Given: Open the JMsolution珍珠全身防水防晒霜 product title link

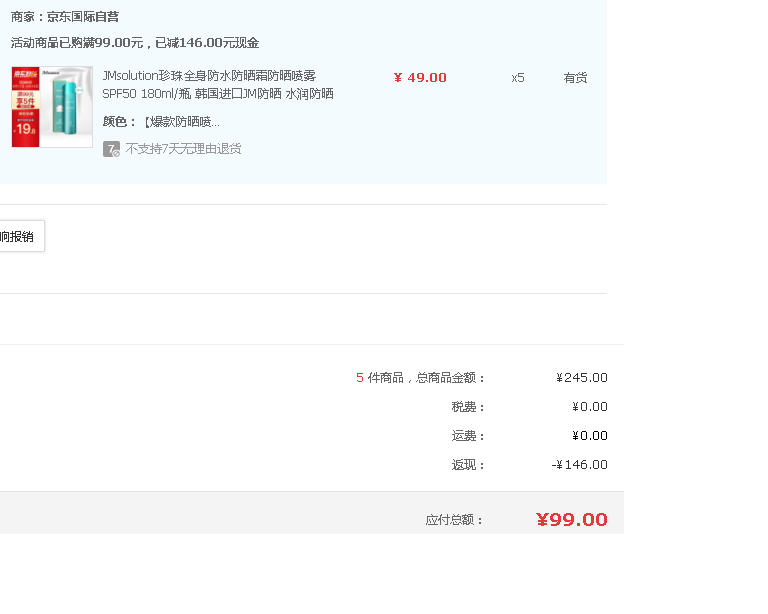Looking at the screenshot, I should (x=218, y=84).
